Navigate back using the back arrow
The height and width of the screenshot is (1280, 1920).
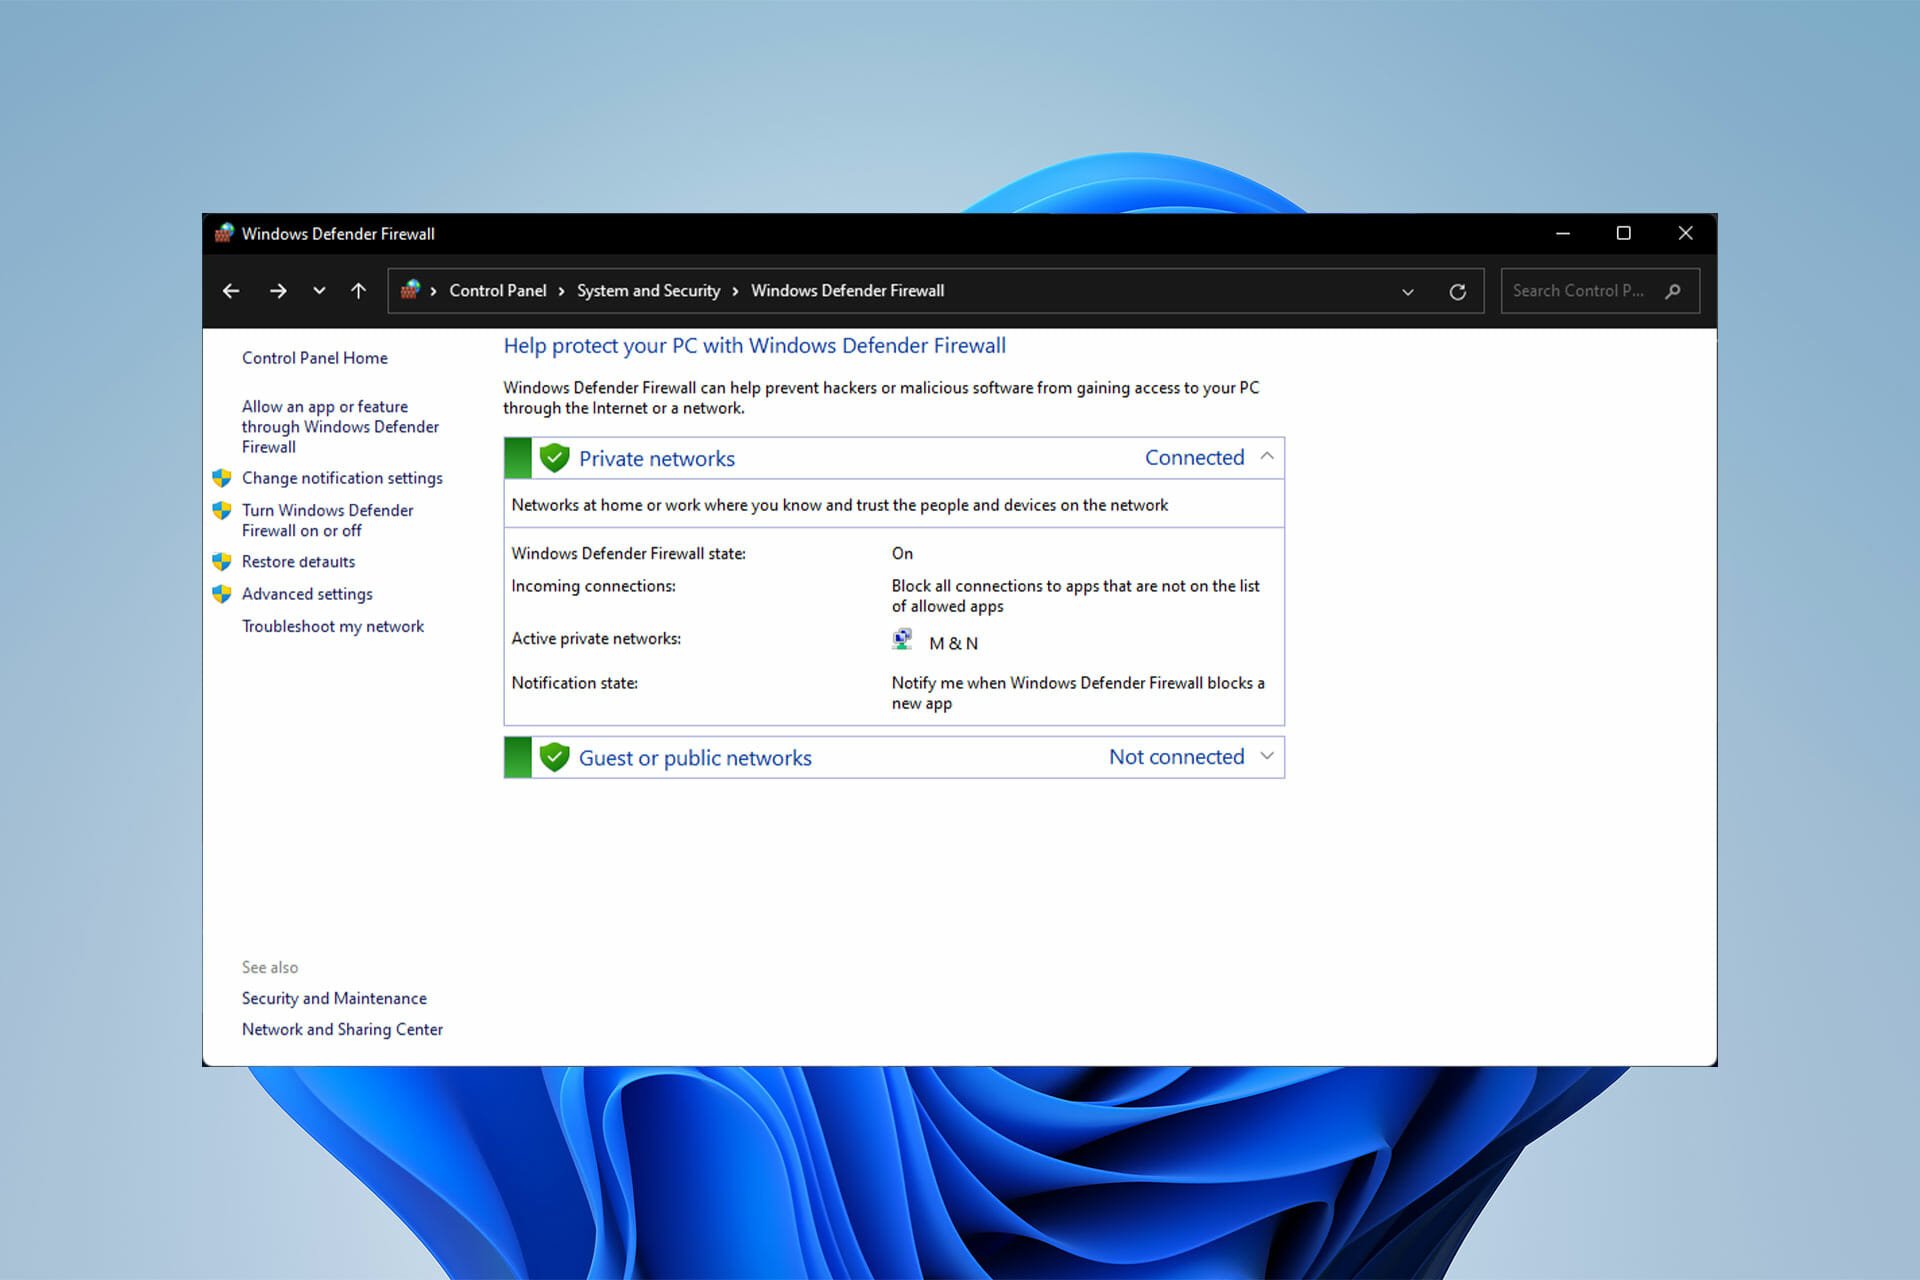[233, 290]
